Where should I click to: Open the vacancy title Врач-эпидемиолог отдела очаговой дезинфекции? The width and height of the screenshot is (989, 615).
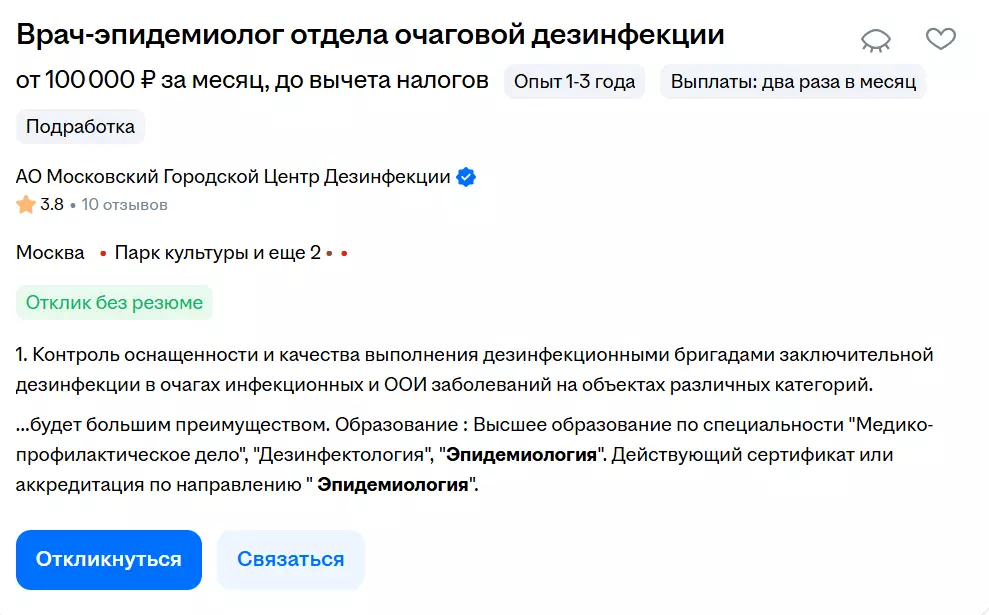(370, 36)
